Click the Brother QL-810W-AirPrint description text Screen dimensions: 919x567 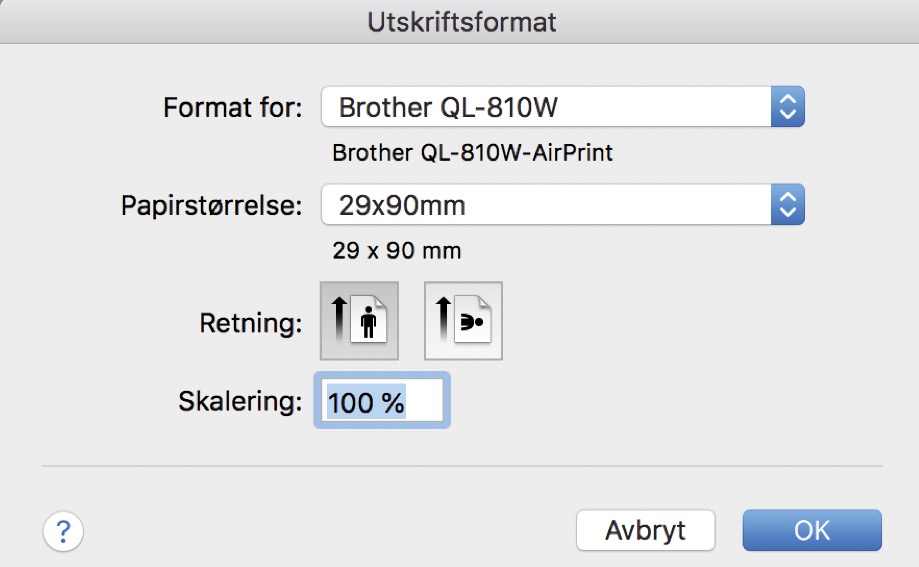point(472,154)
